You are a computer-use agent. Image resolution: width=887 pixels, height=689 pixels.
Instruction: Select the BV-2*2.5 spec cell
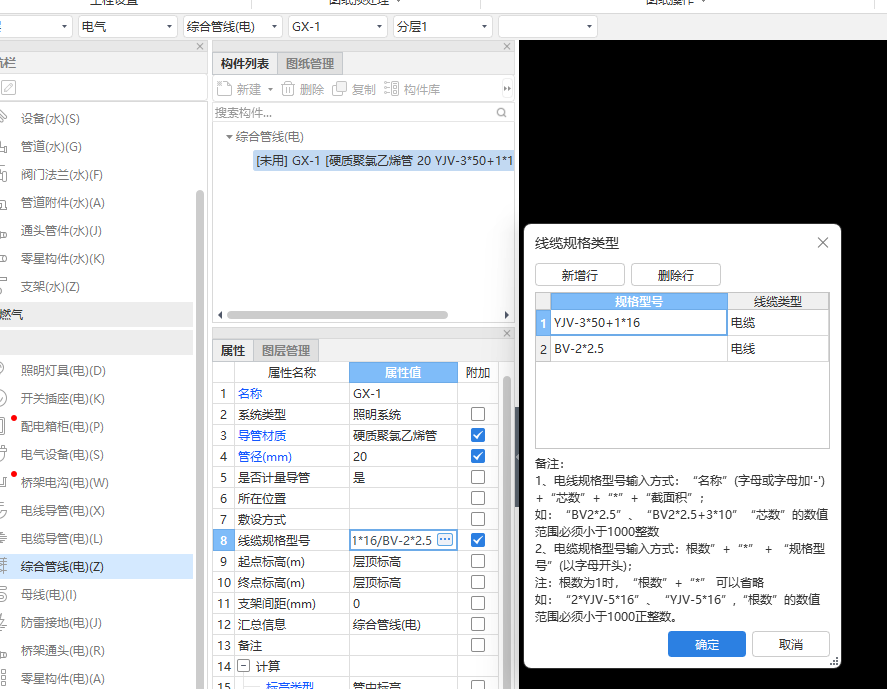point(639,348)
